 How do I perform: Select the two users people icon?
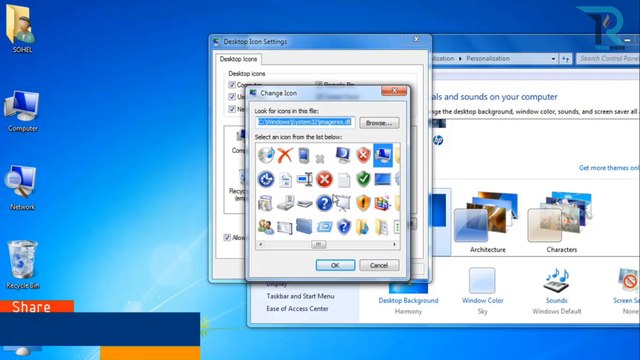coord(266,227)
